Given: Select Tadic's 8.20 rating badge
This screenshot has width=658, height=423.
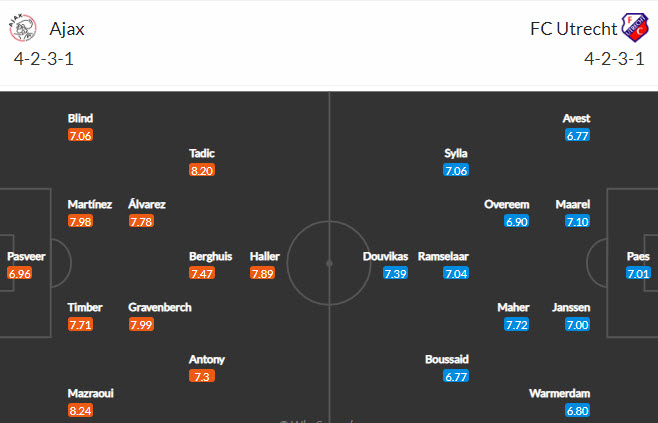Looking at the screenshot, I should click(201, 170).
